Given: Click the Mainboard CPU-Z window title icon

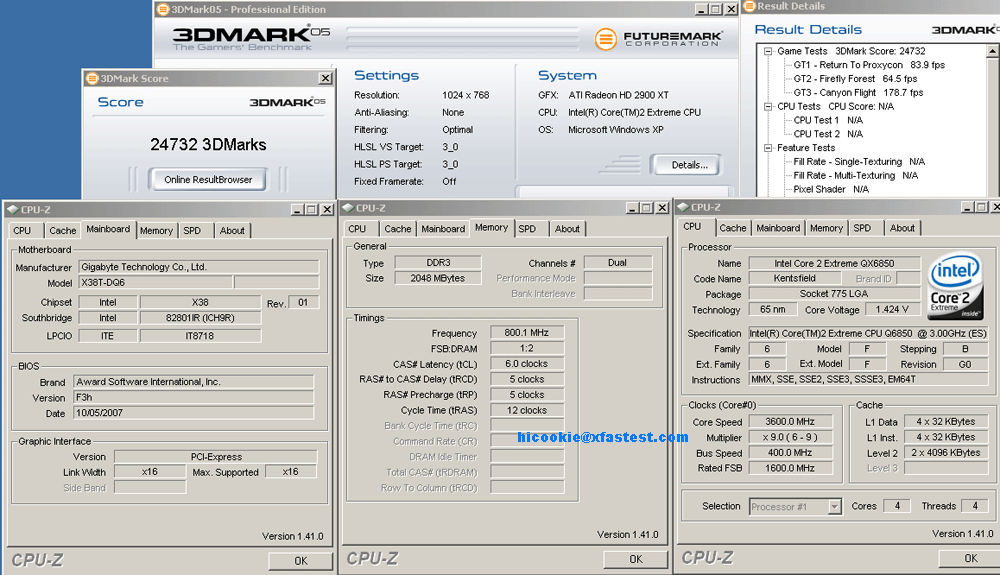Looking at the screenshot, I should 11,209.
